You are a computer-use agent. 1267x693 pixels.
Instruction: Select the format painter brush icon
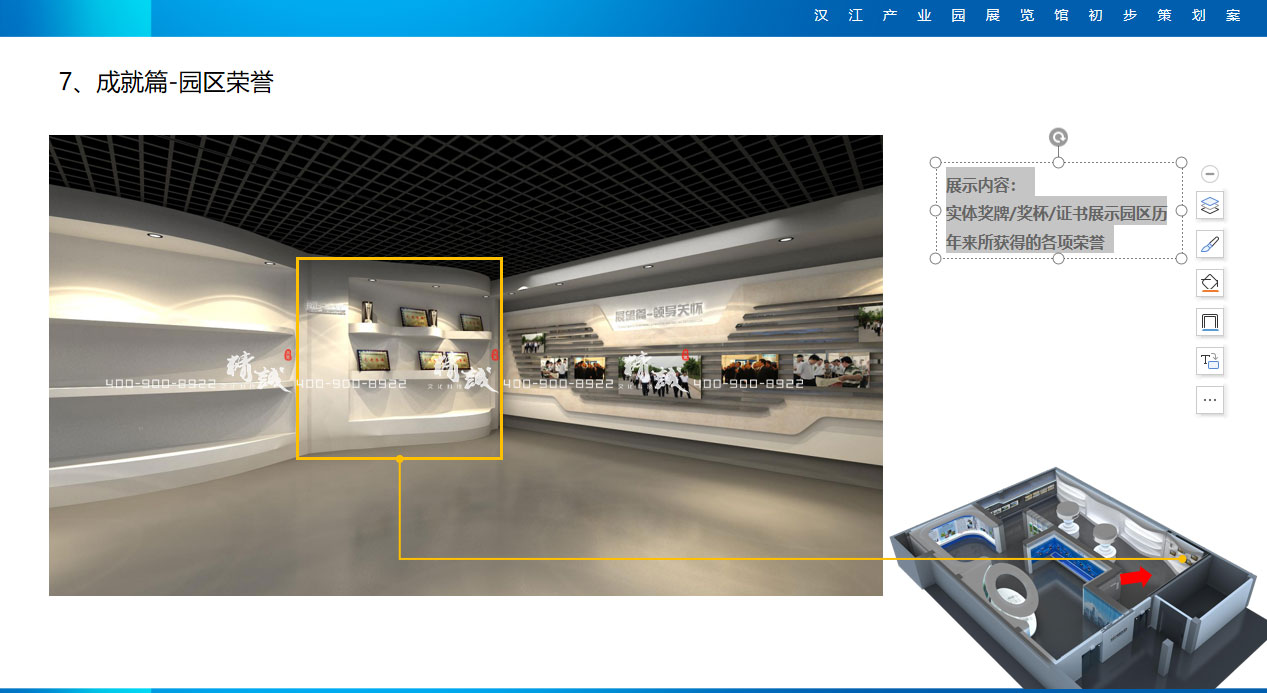click(1209, 245)
